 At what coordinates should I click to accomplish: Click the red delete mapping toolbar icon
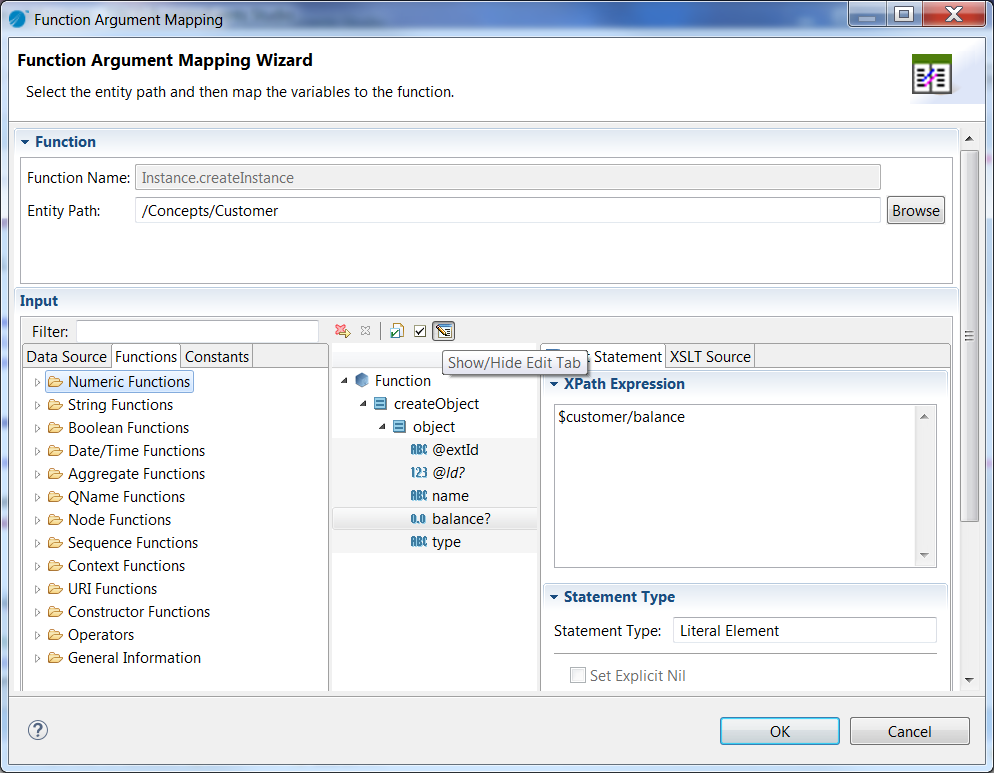pos(342,331)
